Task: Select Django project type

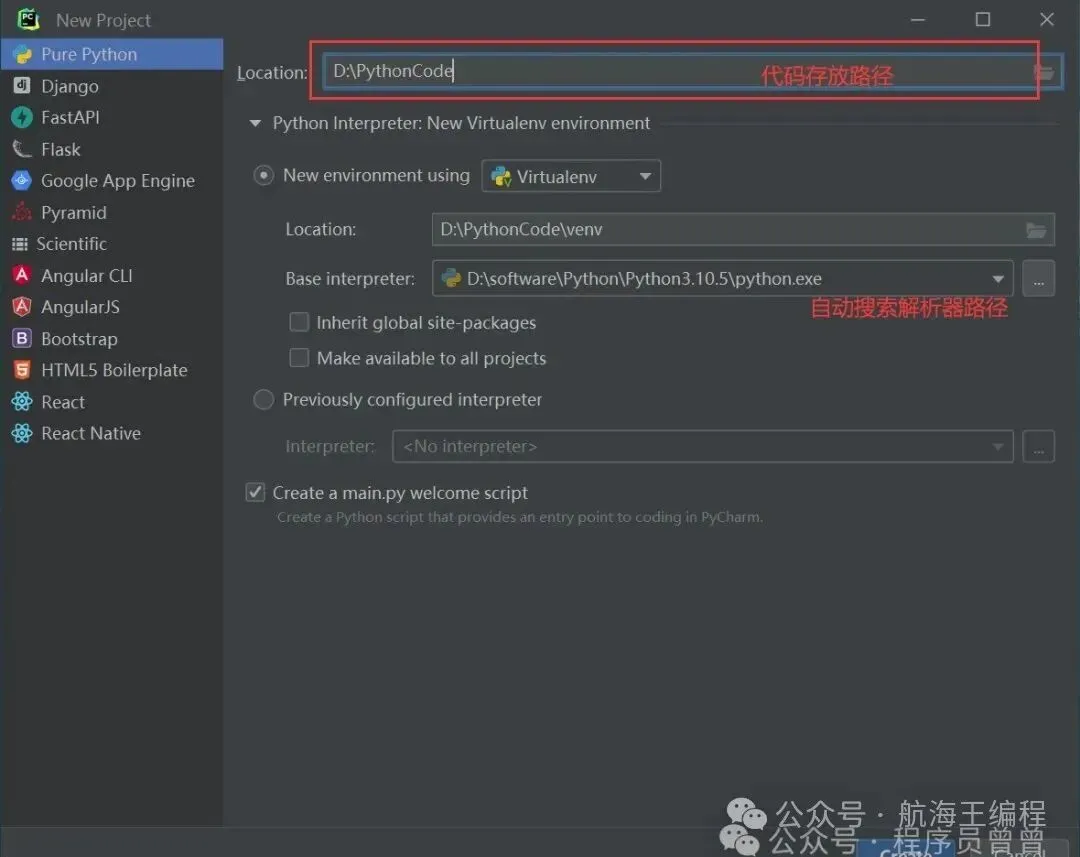Action: (112, 86)
